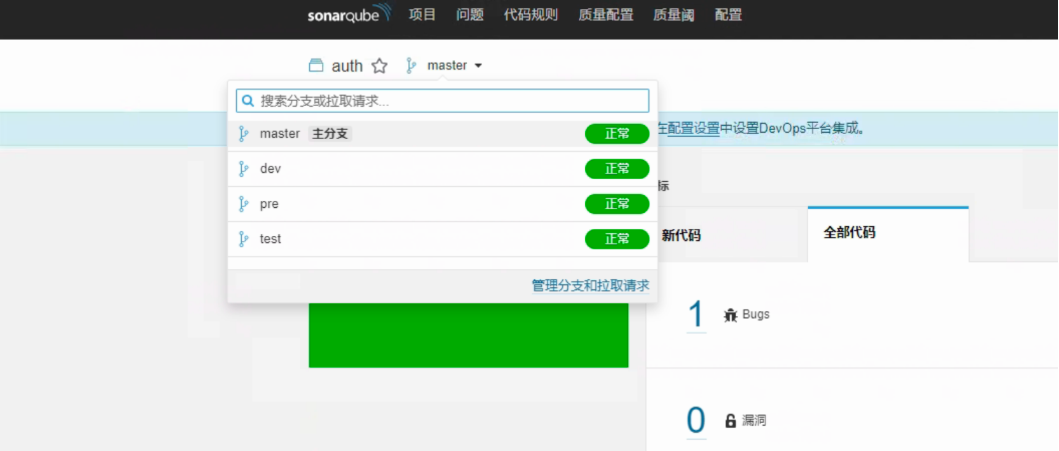Click the 正常 status badge for master

click(x=617, y=134)
